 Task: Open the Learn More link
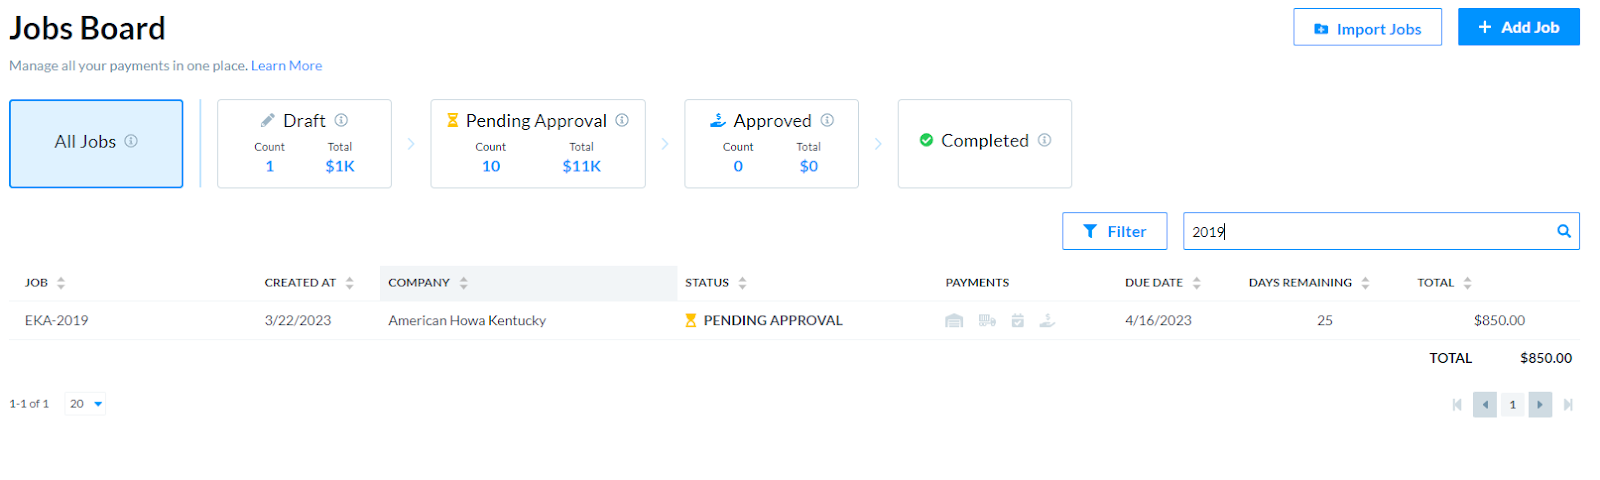click(x=286, y=66)
